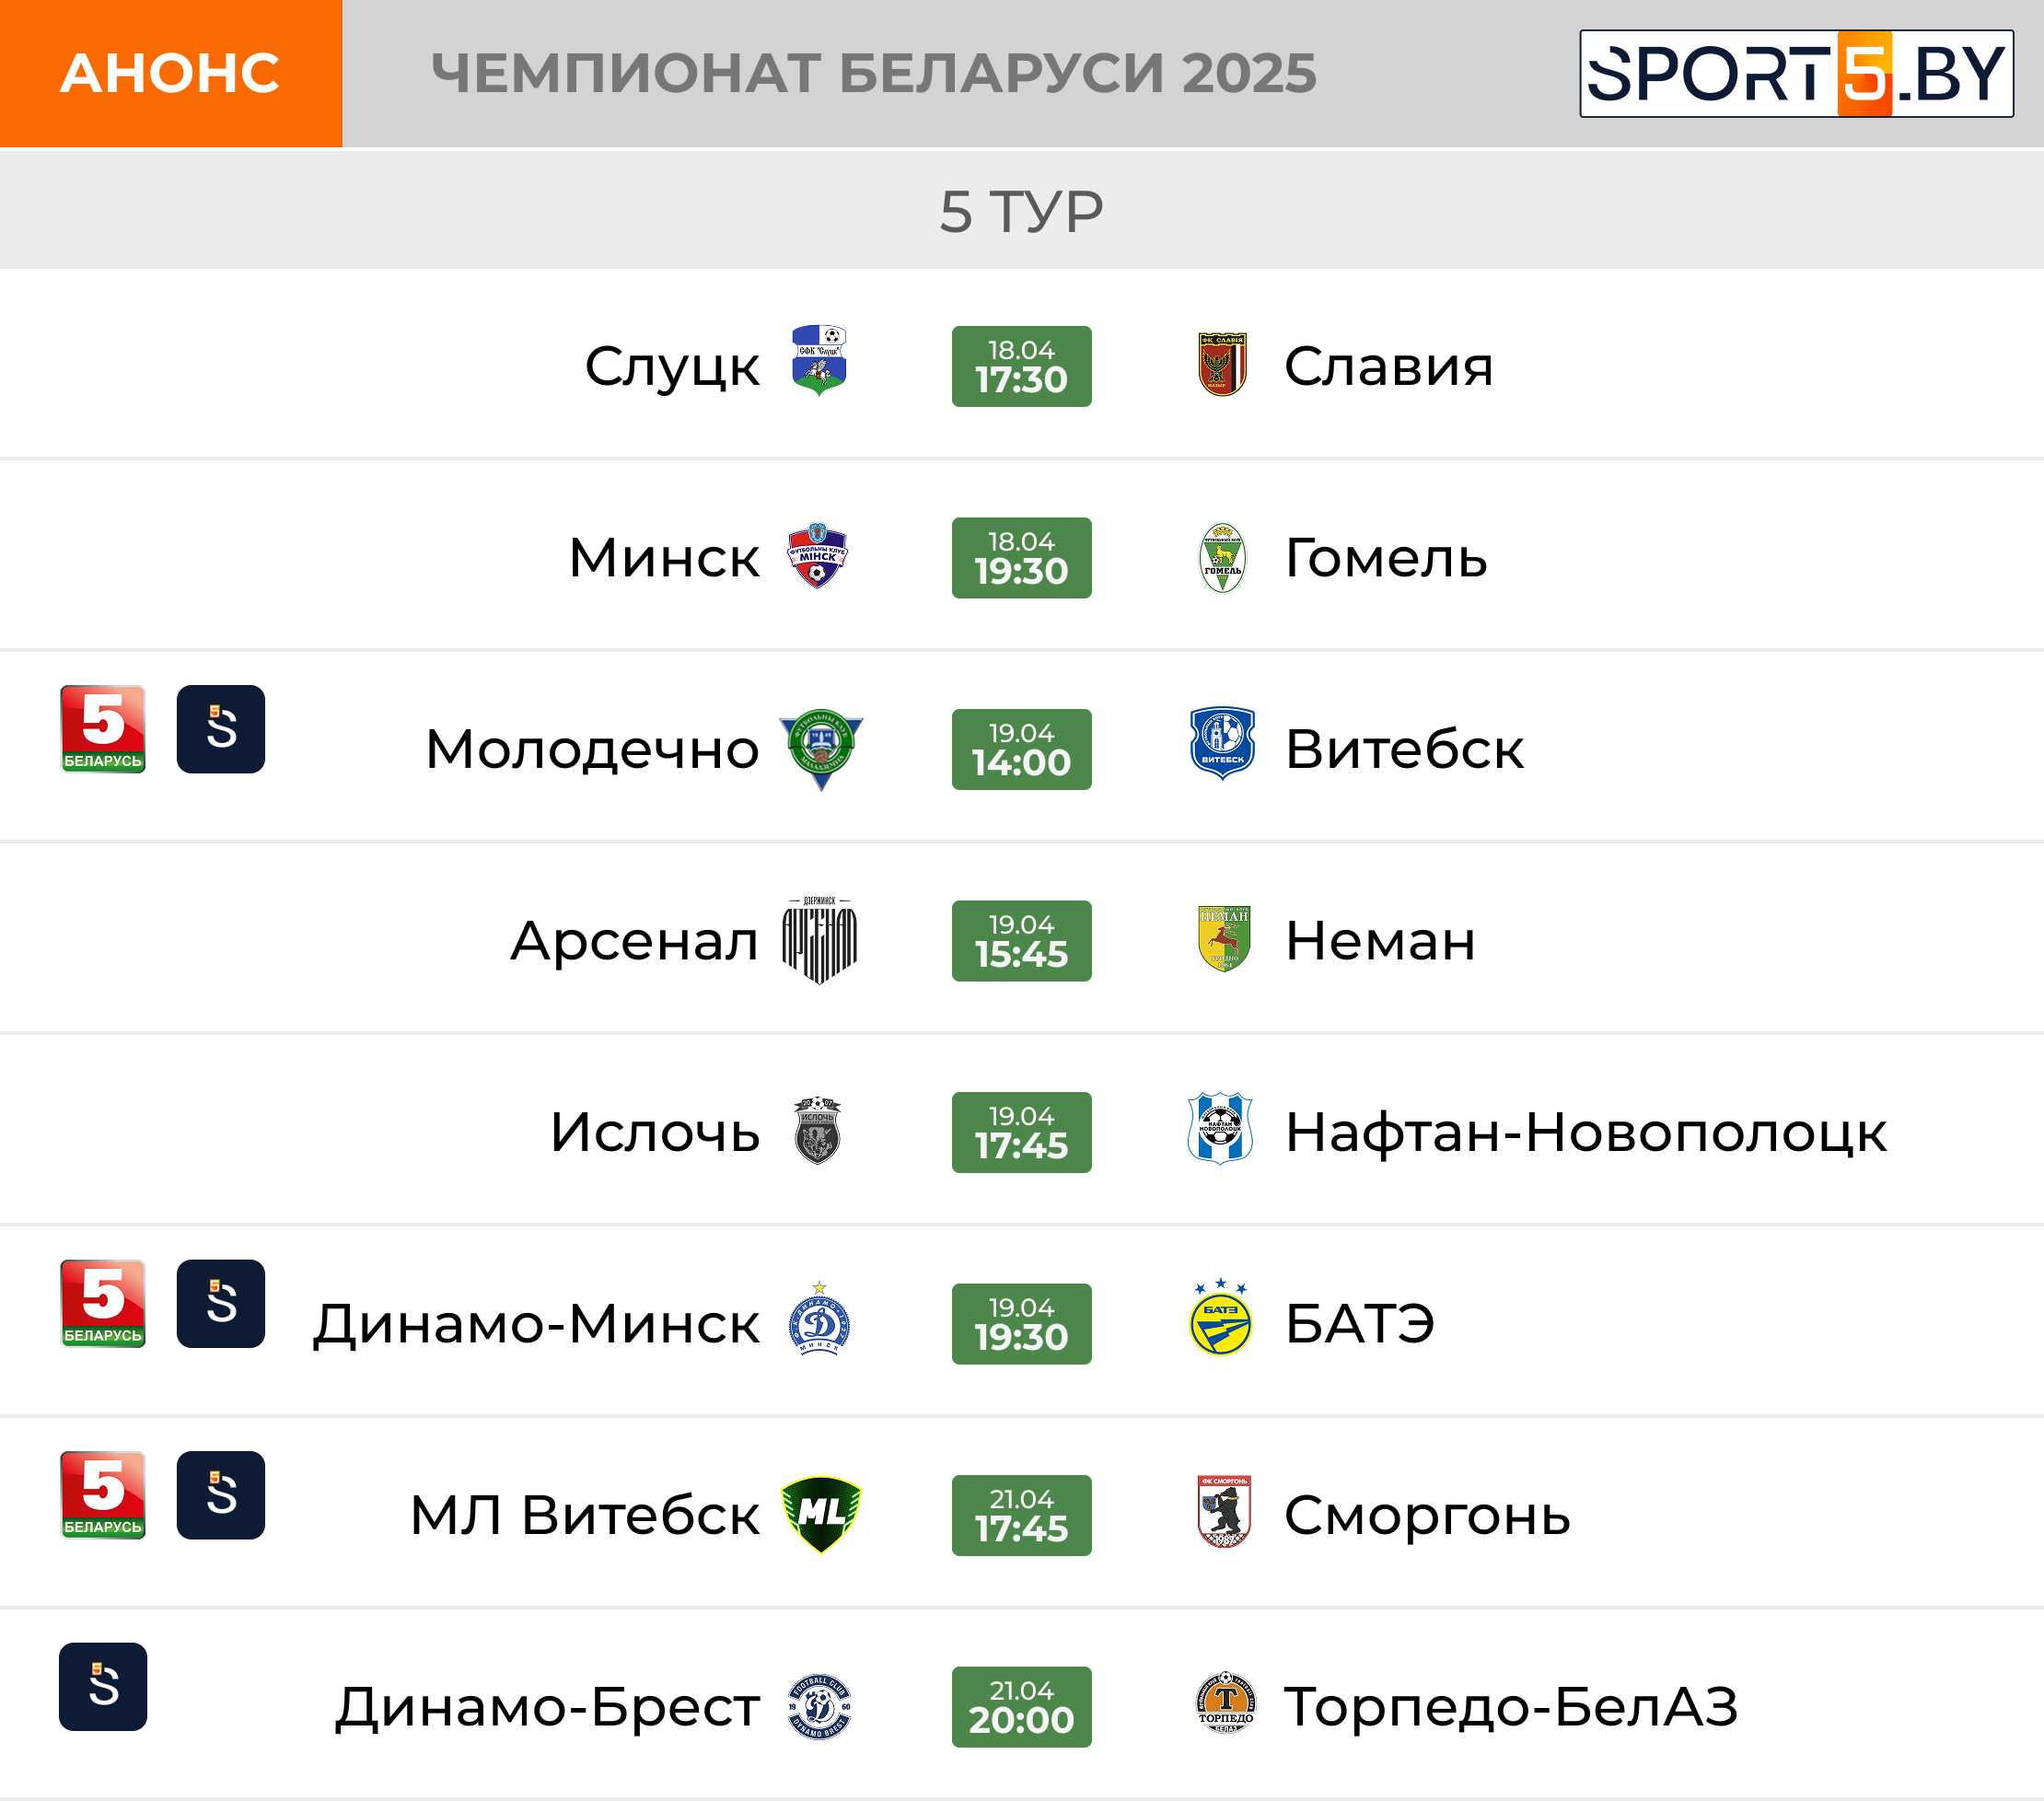Select the Torpedo-BelAZ club emblem

coord(1225,1702)
